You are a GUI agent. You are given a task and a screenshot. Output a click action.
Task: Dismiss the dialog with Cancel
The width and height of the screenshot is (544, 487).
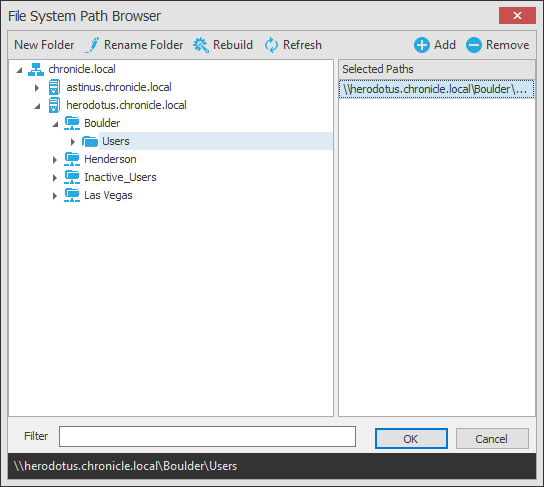point(492,439)
